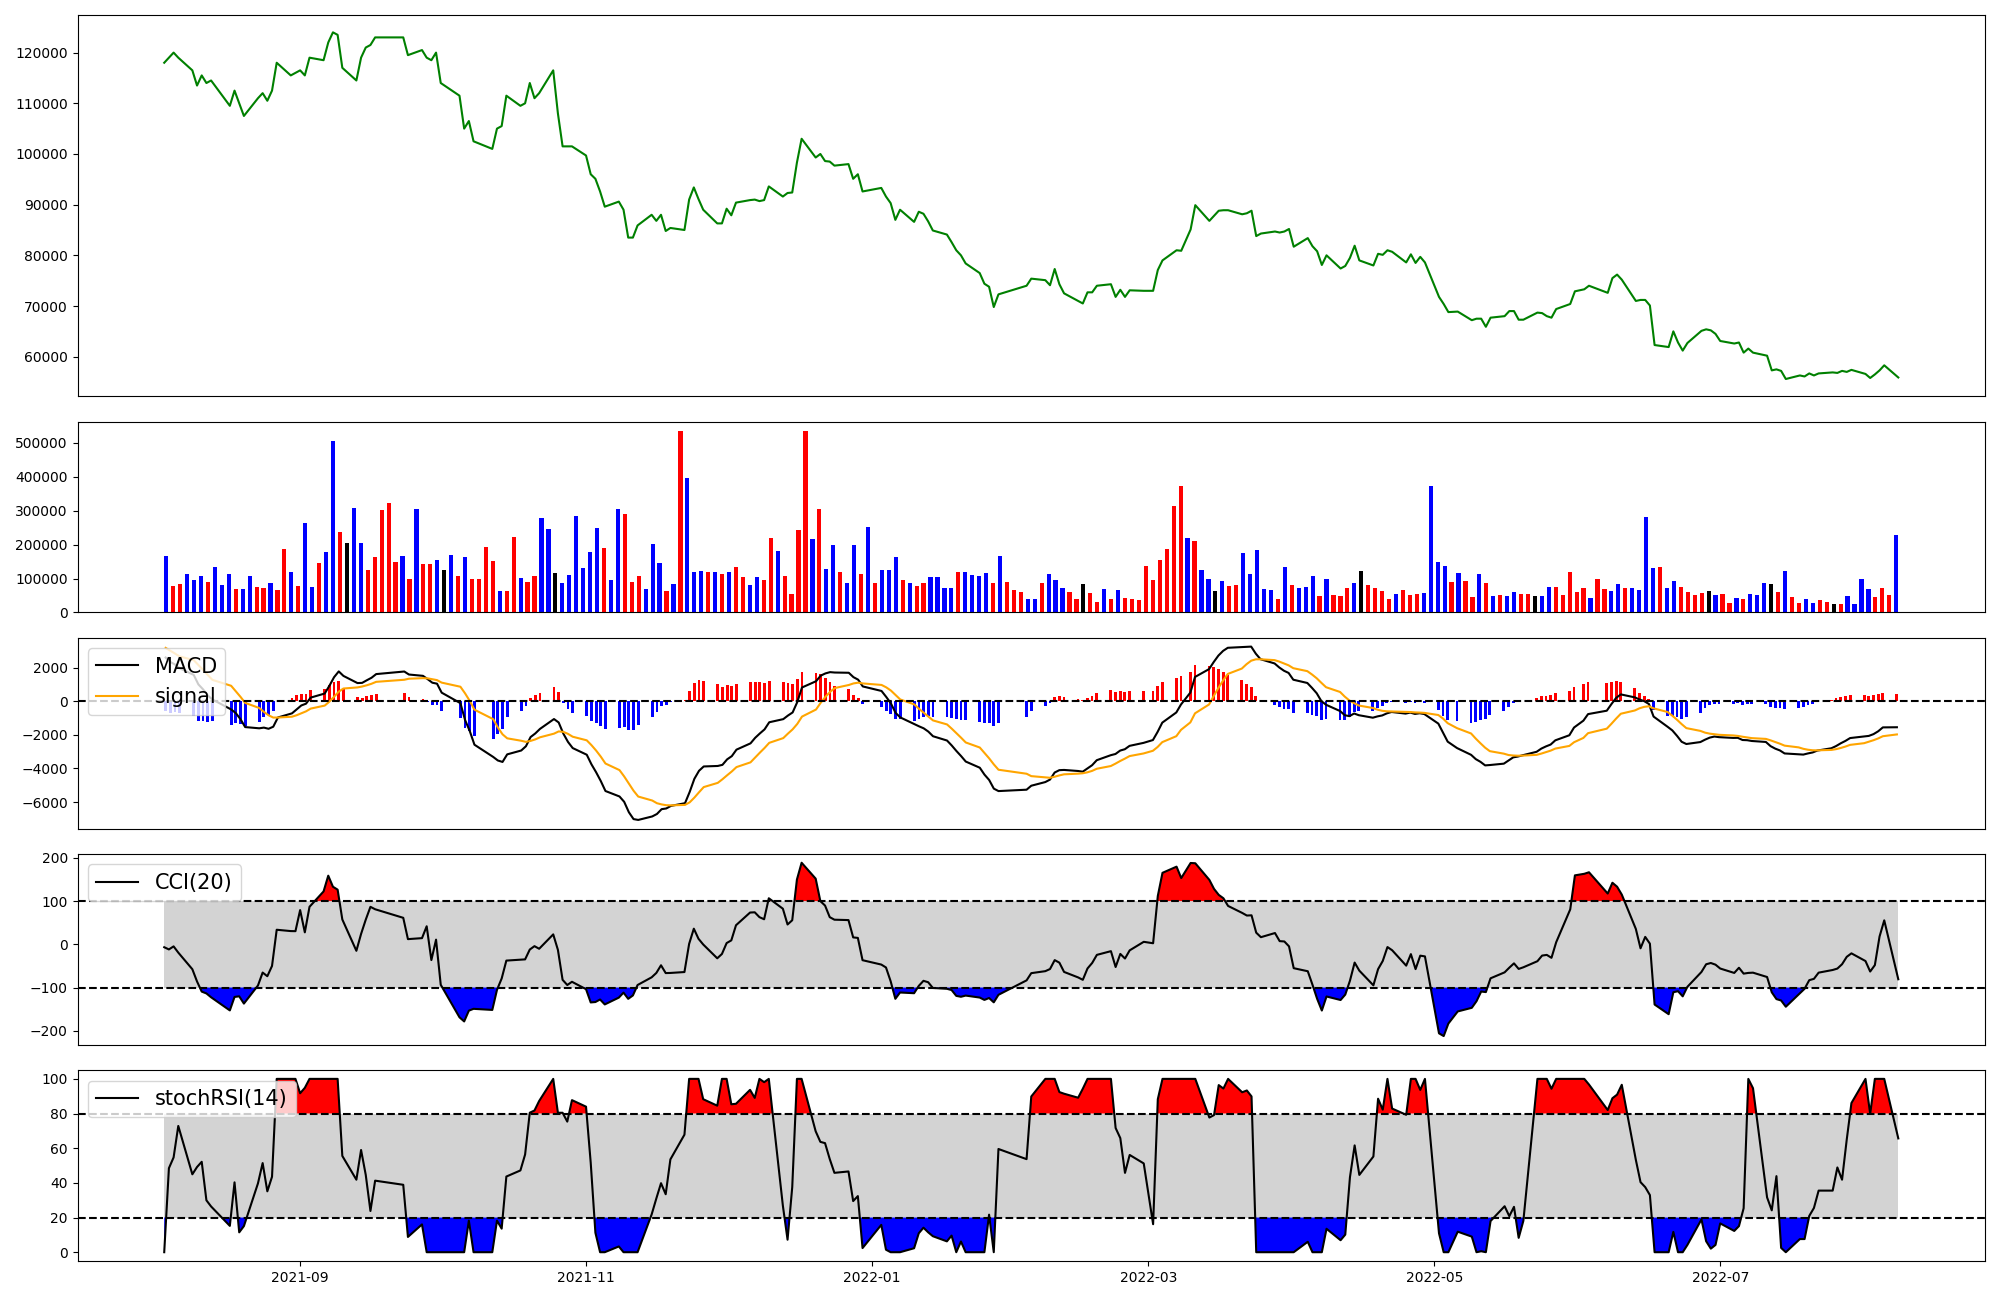The height and width of the screenshot is (1300, 2000).
Task: Click the stochRSI(14) legend entry
Action: [x=221, y=1098]
